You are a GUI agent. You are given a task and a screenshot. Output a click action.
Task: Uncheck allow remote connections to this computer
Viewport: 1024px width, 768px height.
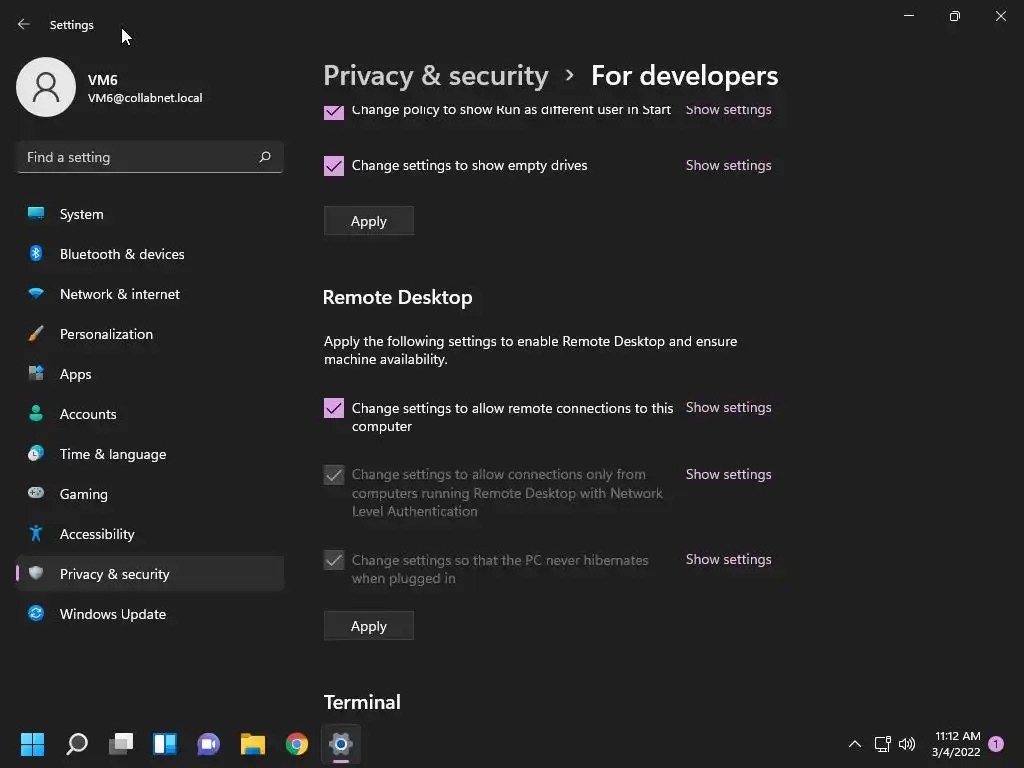click(334, 408)
